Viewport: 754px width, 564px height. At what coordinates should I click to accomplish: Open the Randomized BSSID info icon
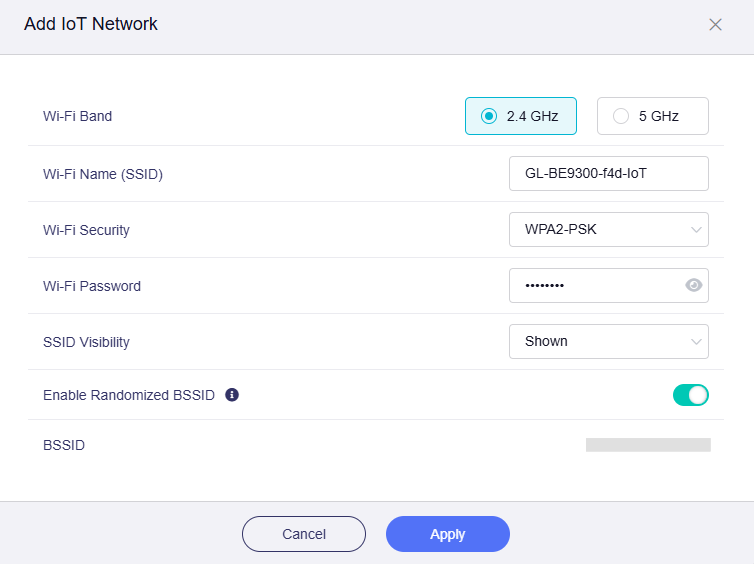coord(232,395)
